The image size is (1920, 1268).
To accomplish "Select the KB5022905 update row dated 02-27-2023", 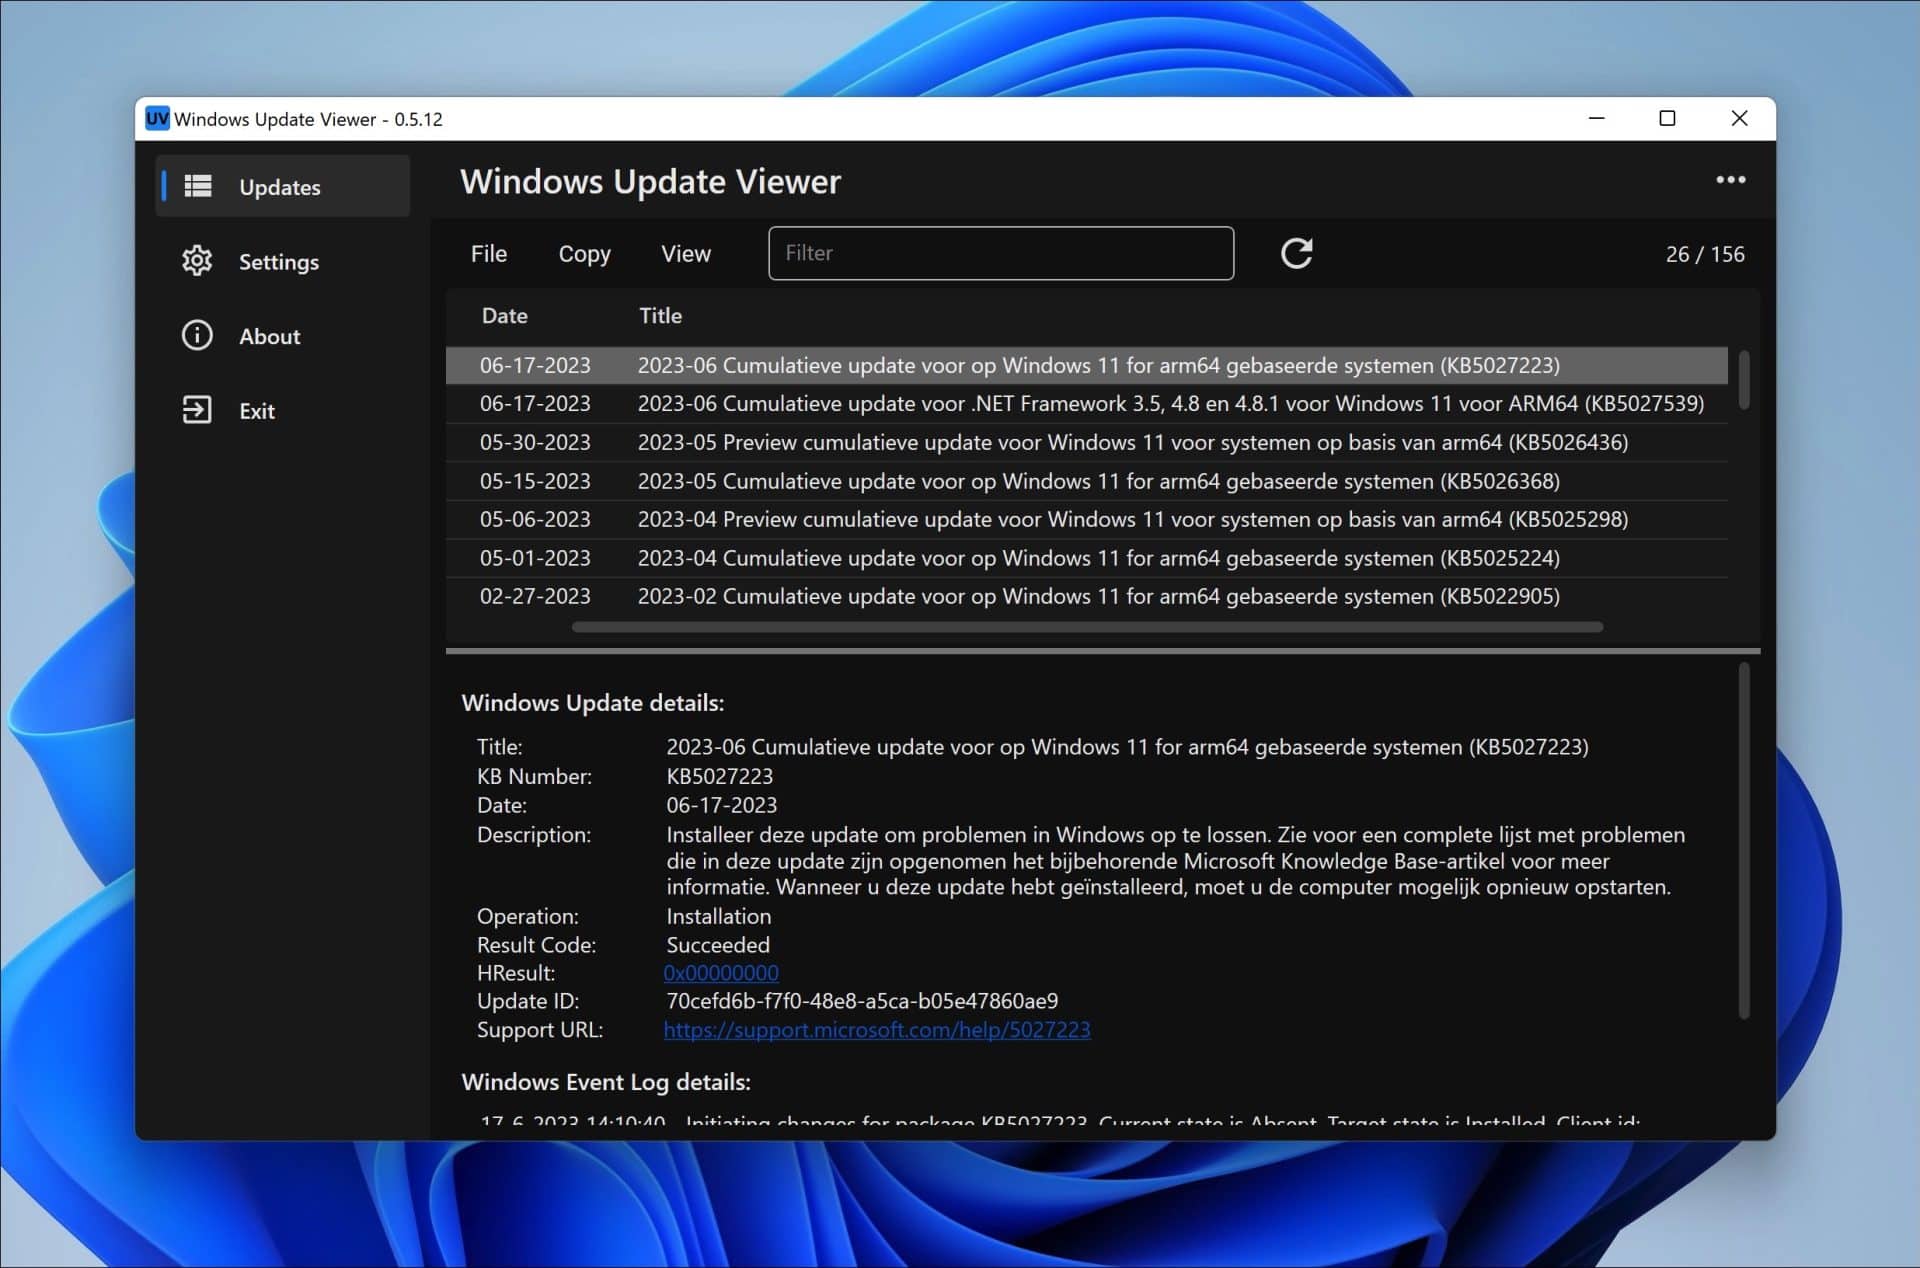I will pos(1086,596).
